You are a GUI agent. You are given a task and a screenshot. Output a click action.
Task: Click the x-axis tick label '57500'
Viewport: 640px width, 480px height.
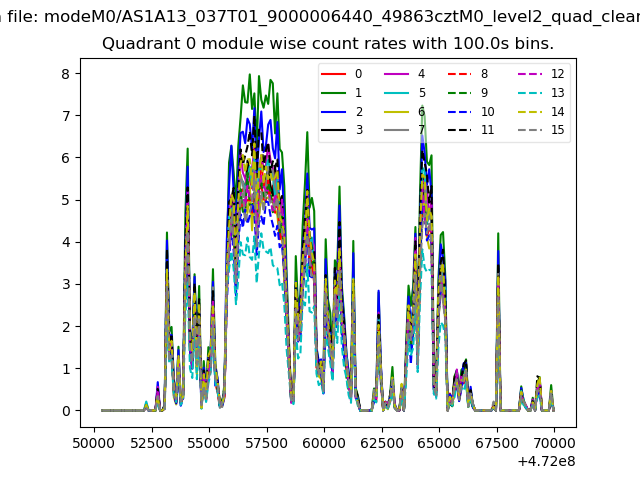pos(267,443)
